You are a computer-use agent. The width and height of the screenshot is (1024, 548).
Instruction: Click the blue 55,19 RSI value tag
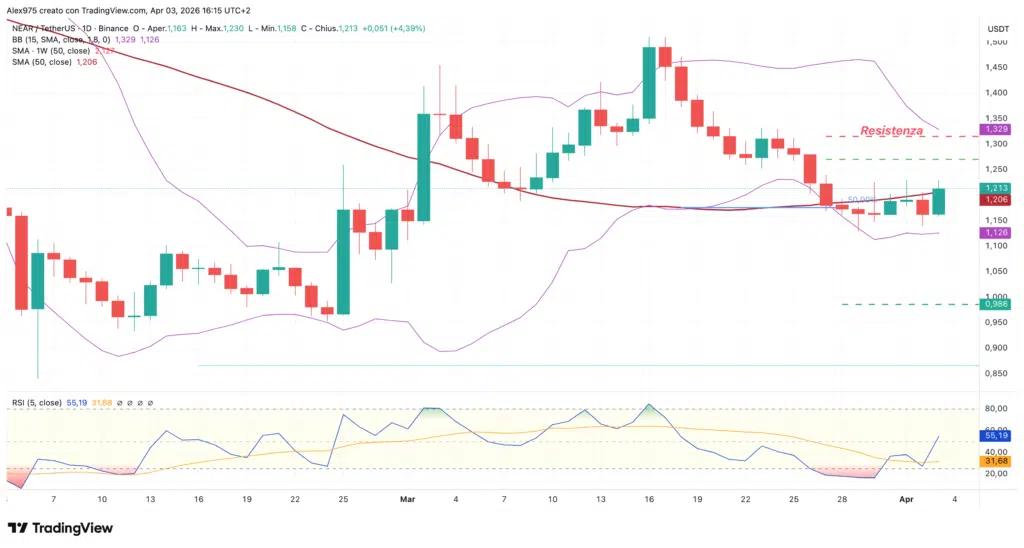click(x=995, y=436)
